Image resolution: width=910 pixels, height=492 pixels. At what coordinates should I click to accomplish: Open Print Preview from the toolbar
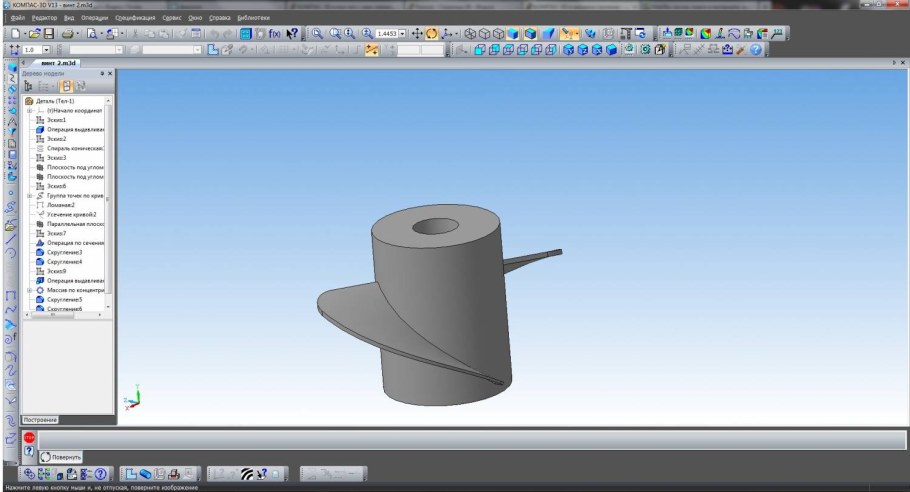(x=92, y=34)
